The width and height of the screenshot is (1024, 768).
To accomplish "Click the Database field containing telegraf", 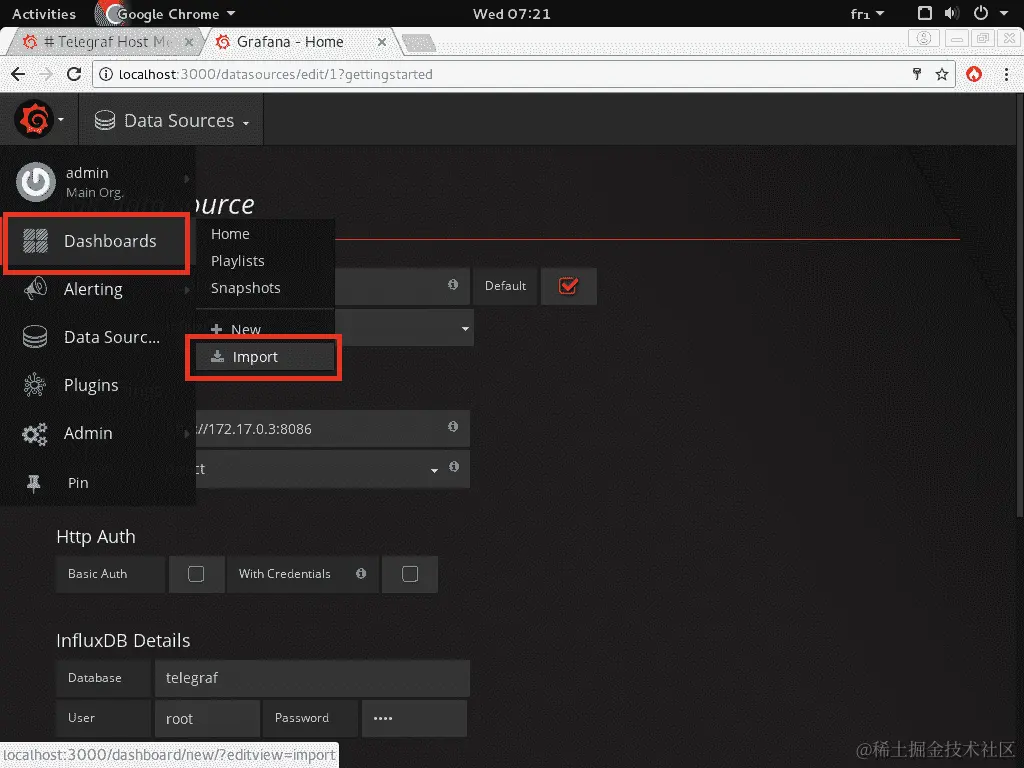I will click(312, 678).
